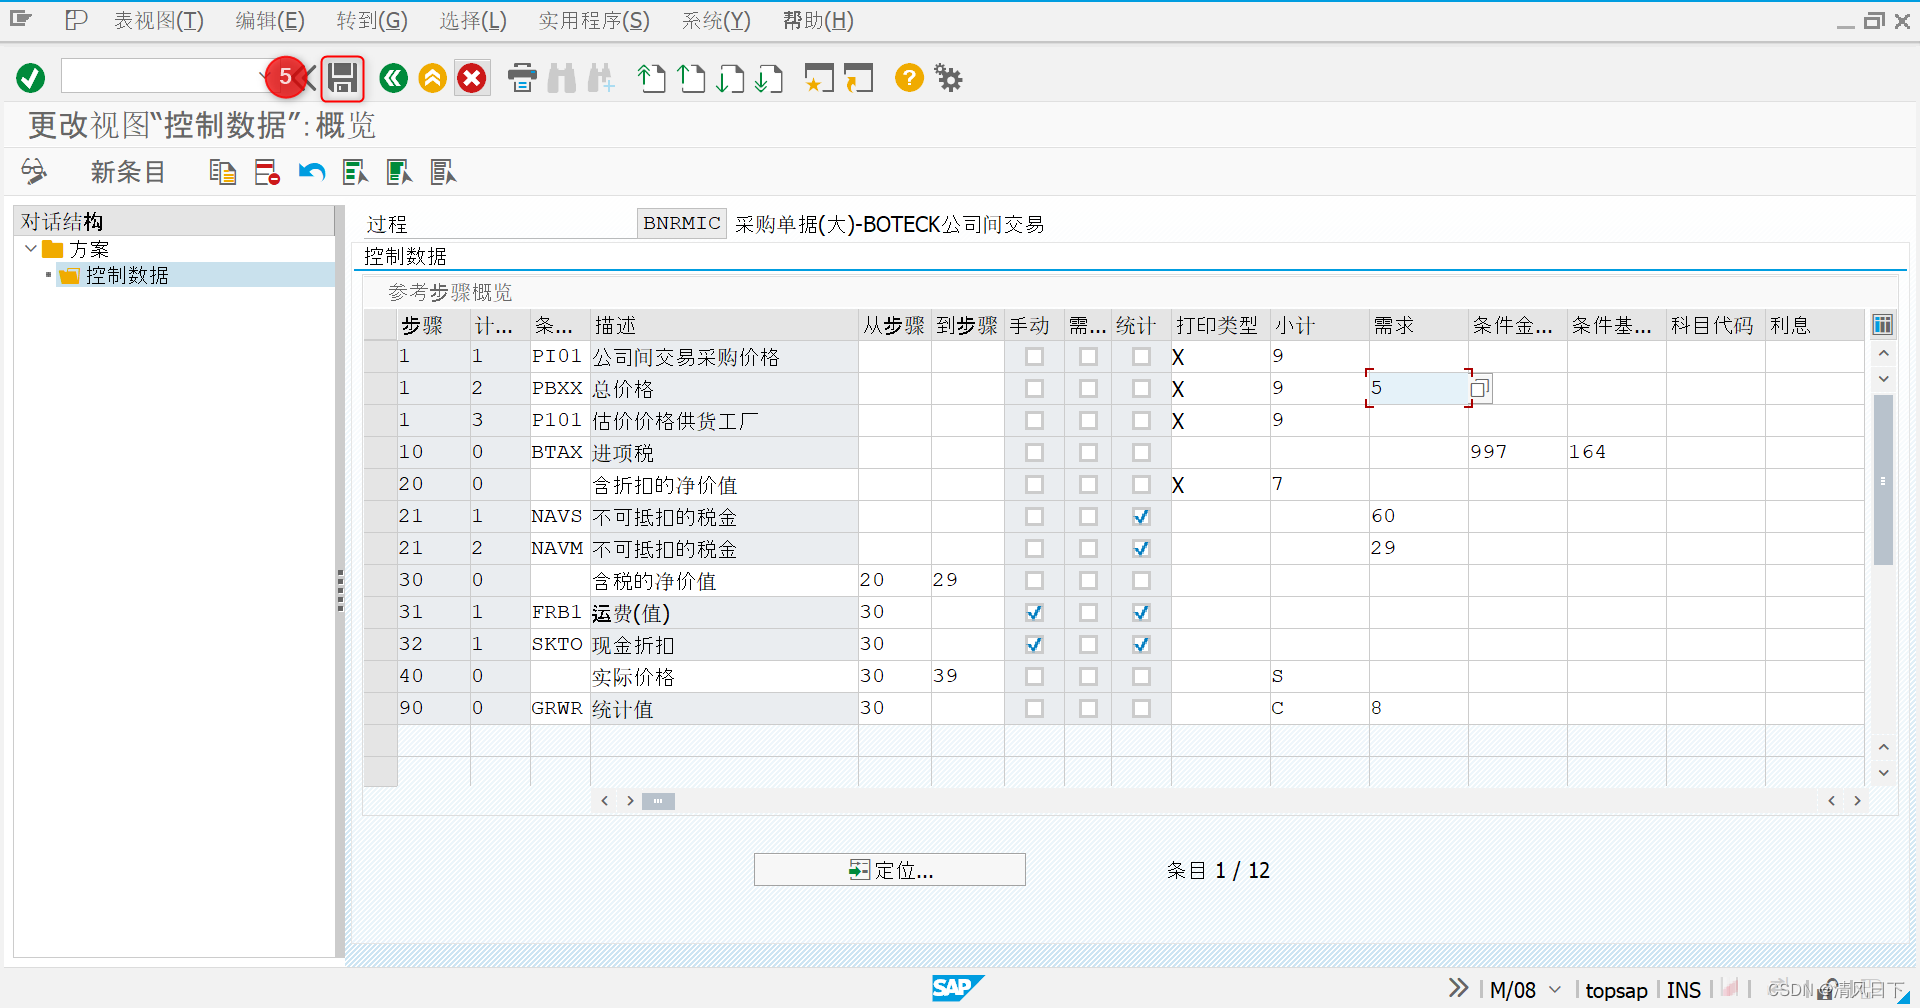Click the Generate shortcut icon
Image resolution: width=1920 pixels, height=1008 pixels.
(858, 78)
